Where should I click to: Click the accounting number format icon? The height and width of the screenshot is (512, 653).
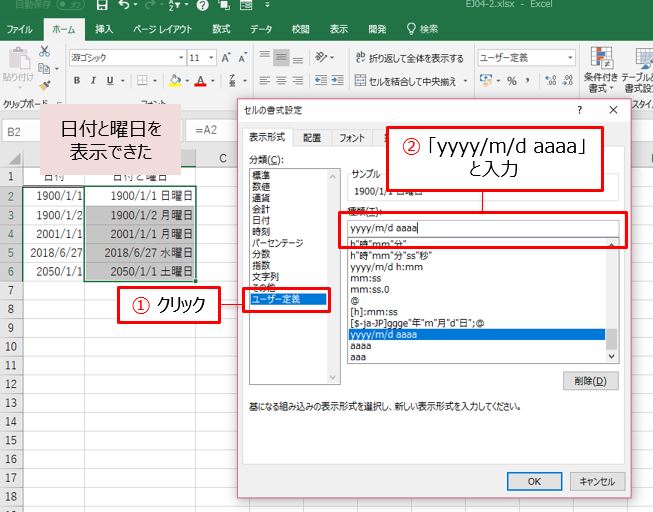coord(486,80)
